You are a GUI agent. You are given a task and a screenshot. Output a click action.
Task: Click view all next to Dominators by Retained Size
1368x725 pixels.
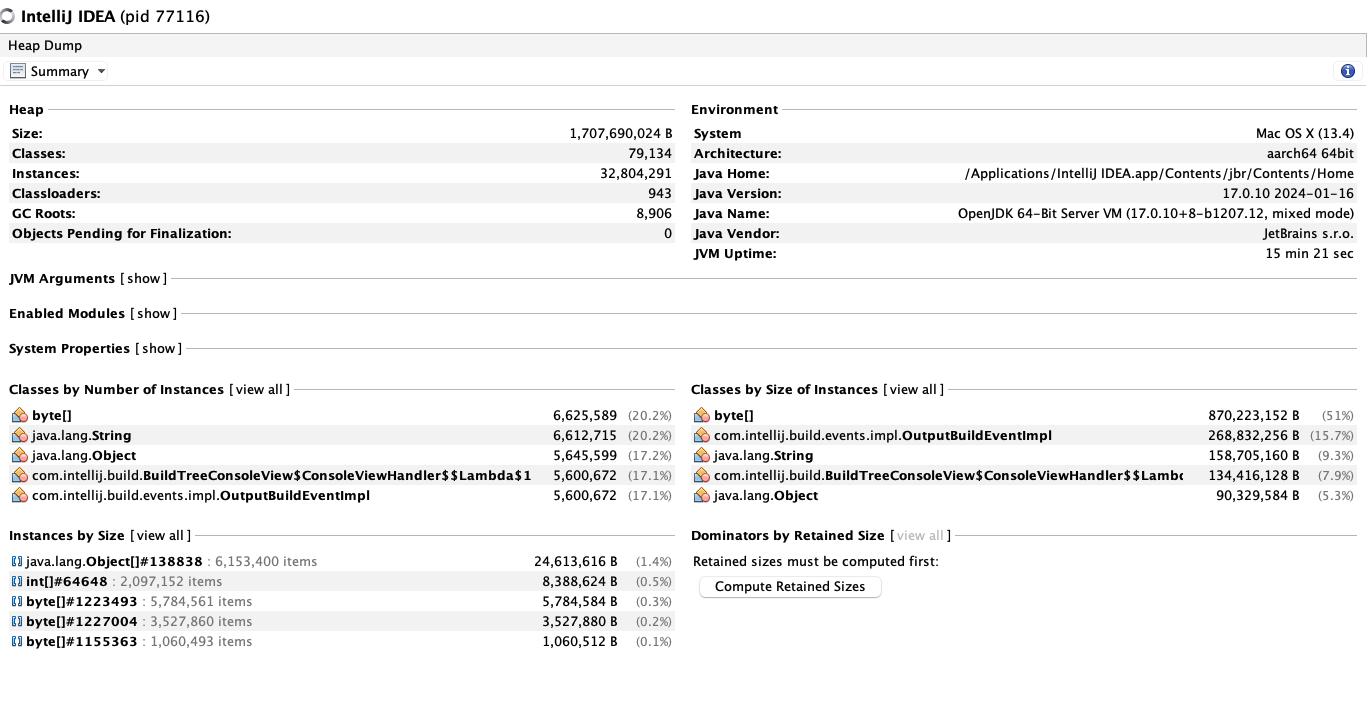tap(920, 536)
